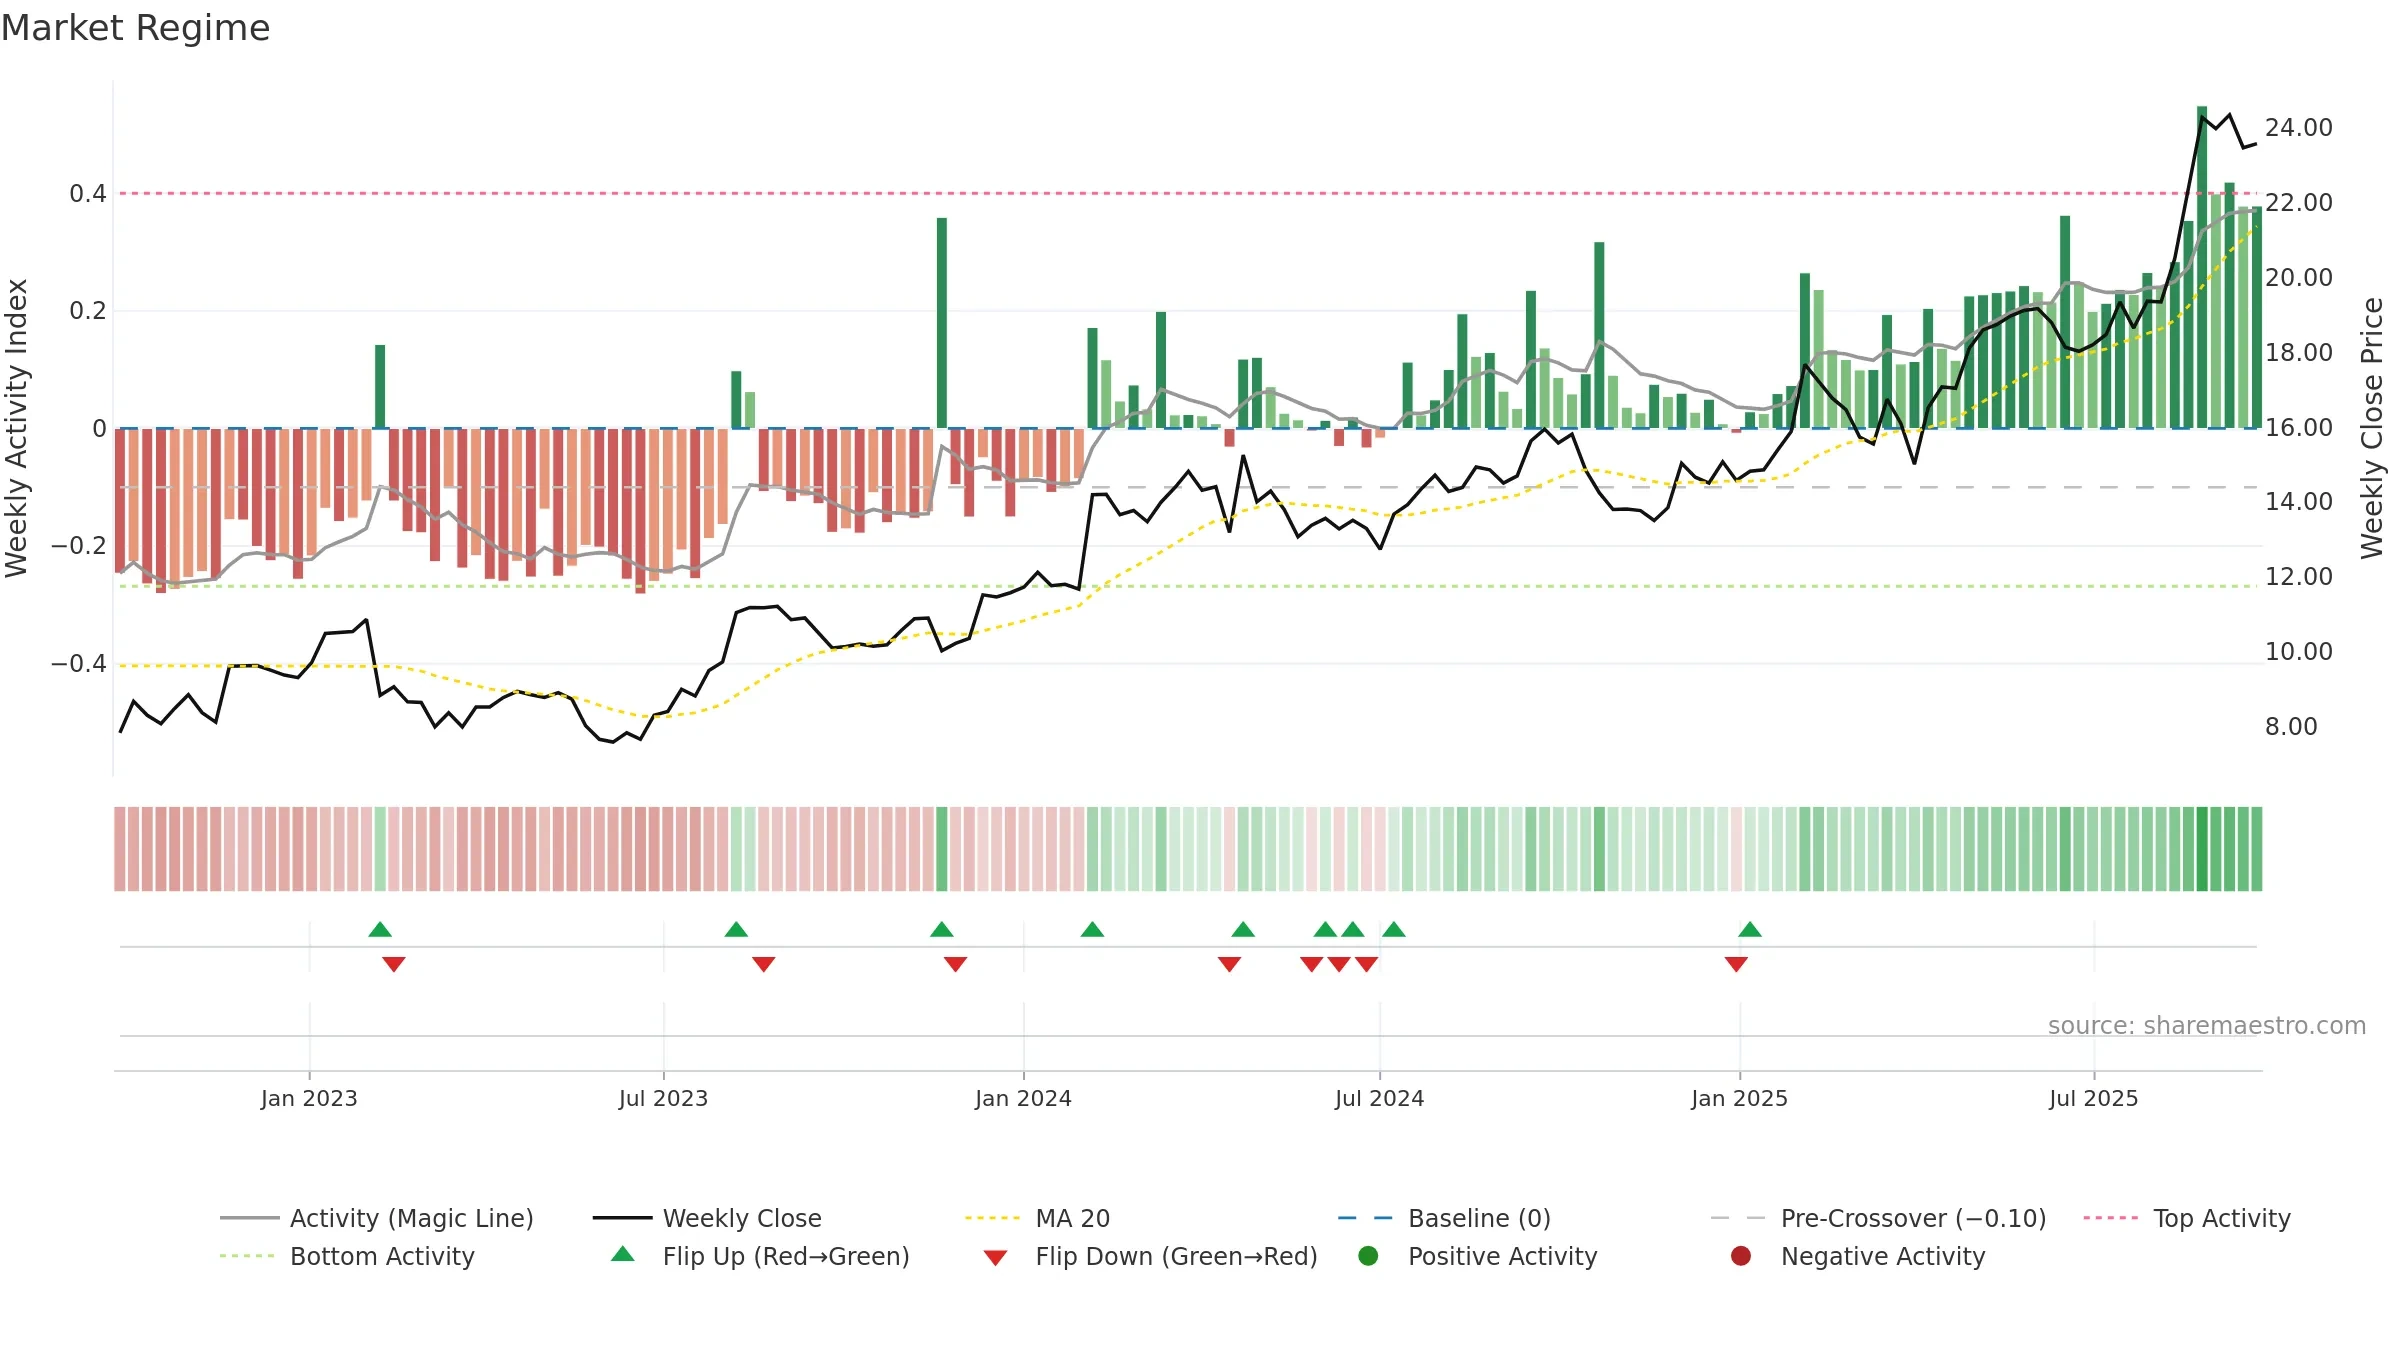Screen dimensions: 2400x1350
Task: Toggle Flip Up (Red→Green) legend entry
Action: [760, 1256]
